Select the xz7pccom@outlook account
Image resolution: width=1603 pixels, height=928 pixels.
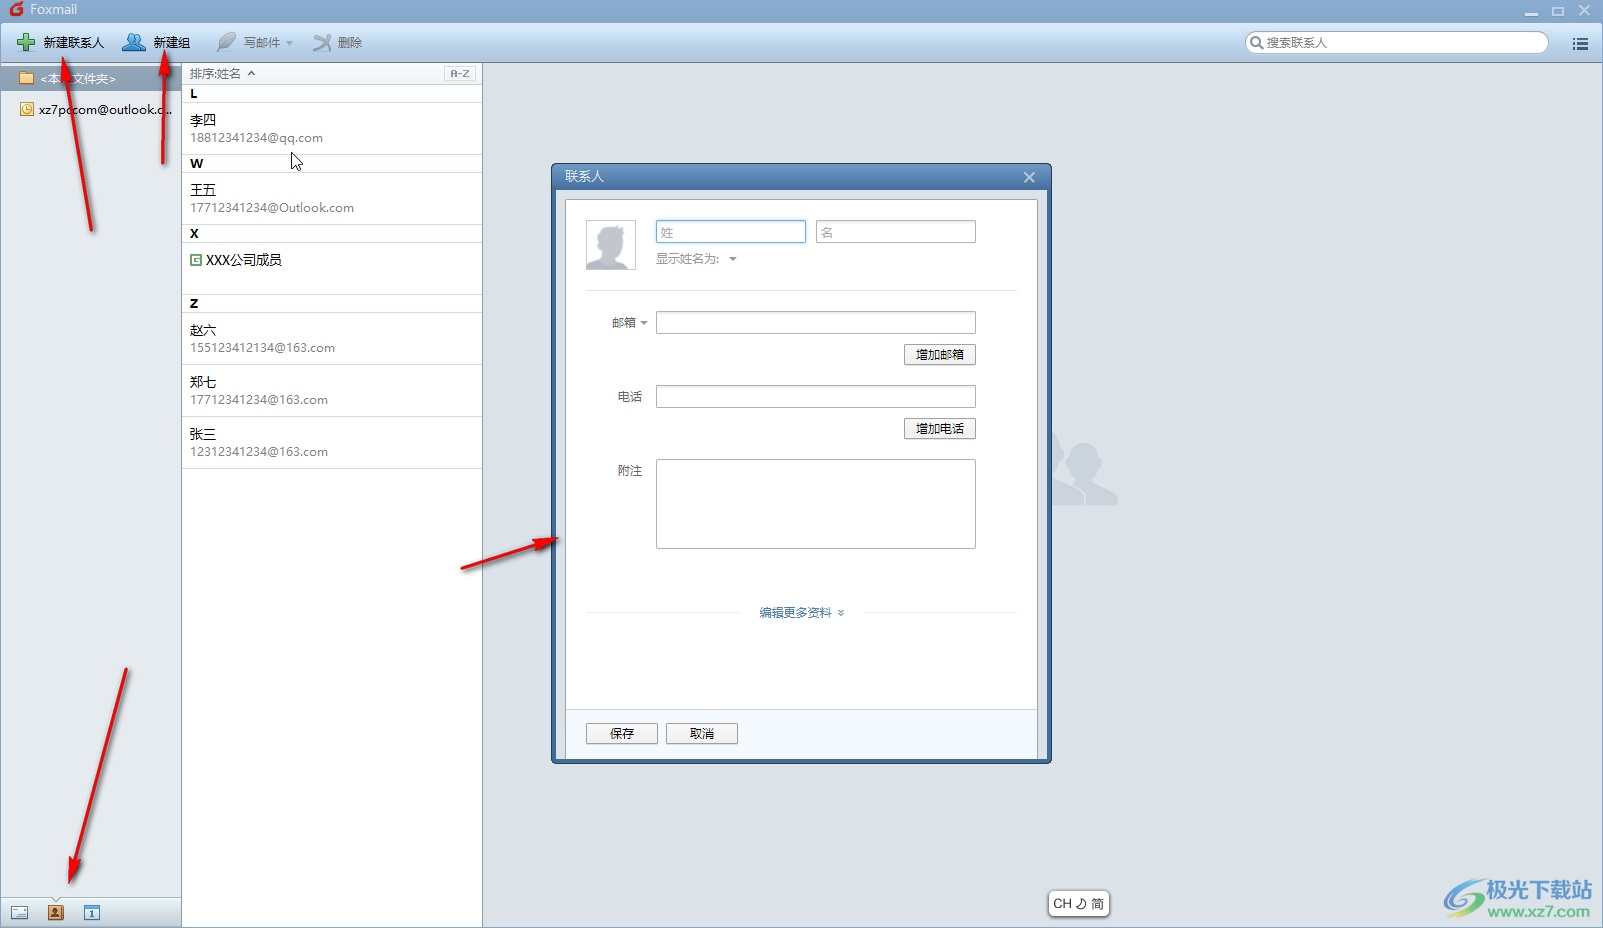pyautogui.click(x=96, y=109)
